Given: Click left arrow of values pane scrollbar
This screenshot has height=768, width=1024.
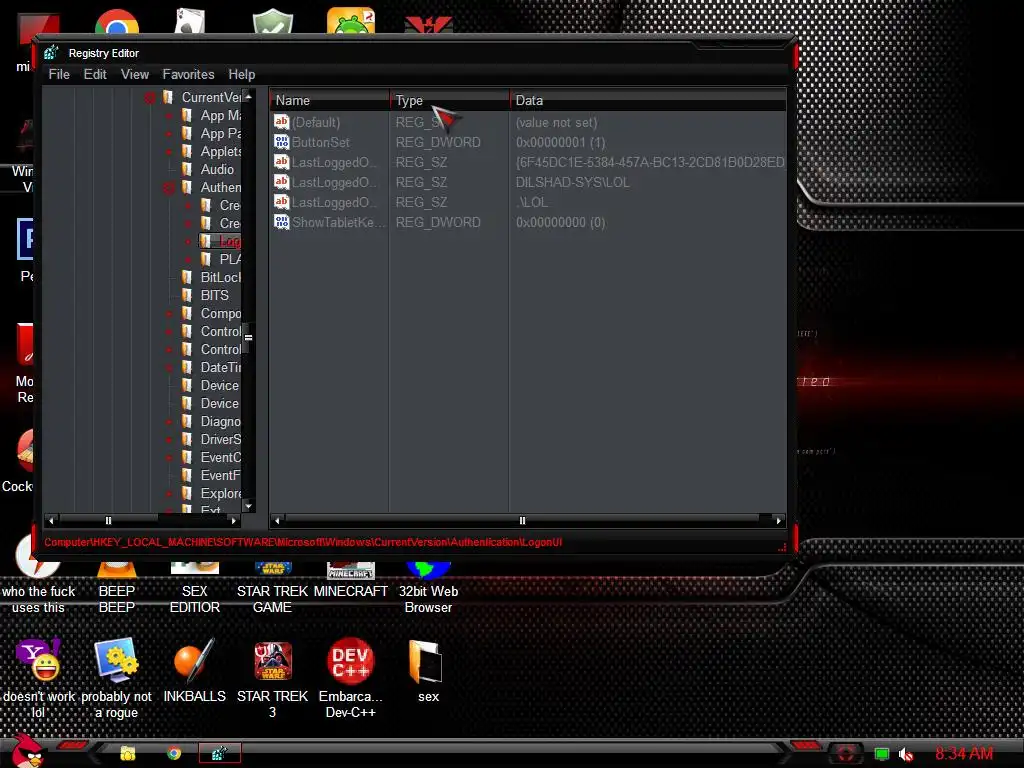Looking at the screenshot, I should click(x=277, y=520).
